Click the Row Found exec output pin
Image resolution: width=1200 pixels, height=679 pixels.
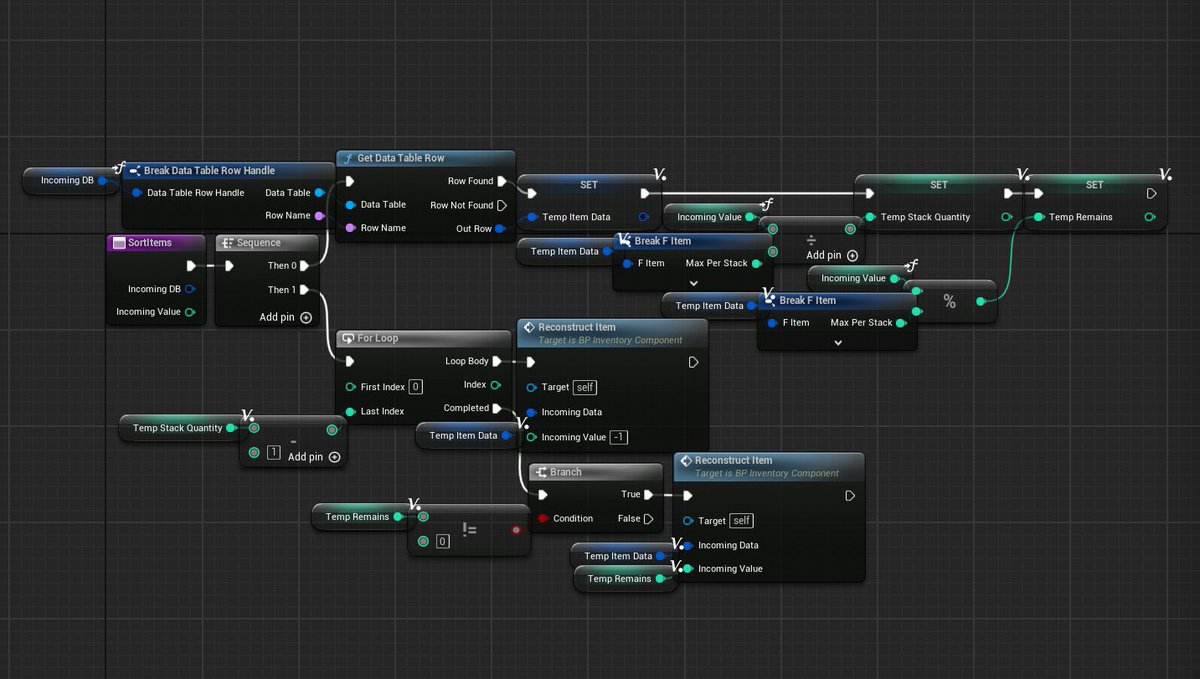502,181
